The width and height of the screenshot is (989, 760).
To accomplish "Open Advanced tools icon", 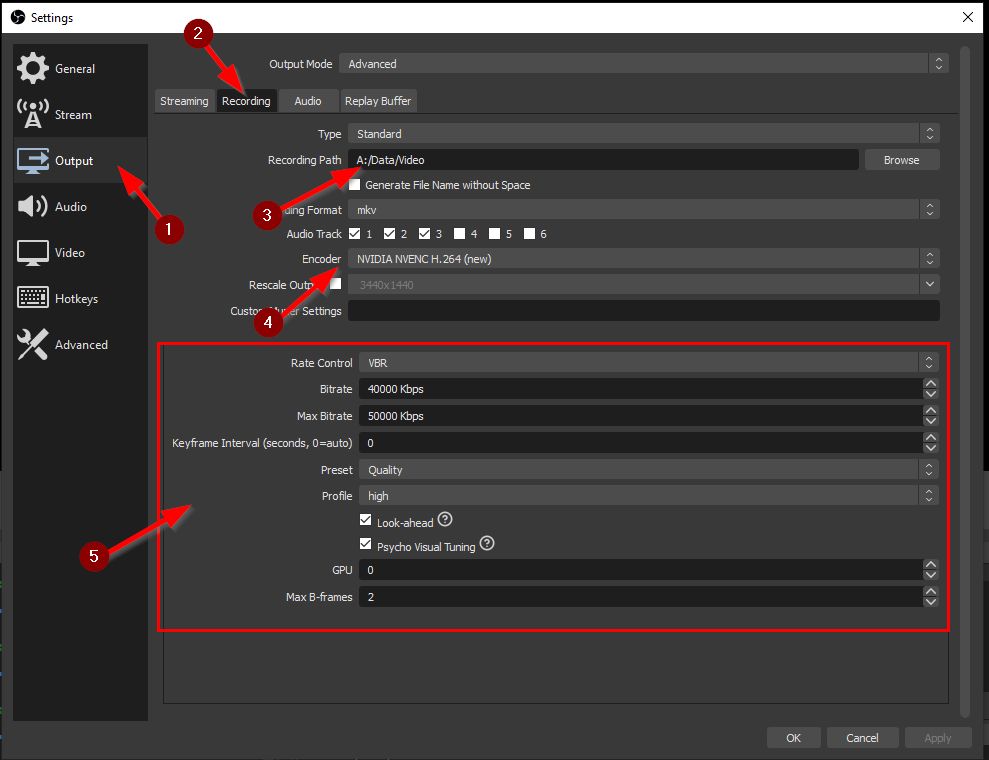I will coord(33,345).
